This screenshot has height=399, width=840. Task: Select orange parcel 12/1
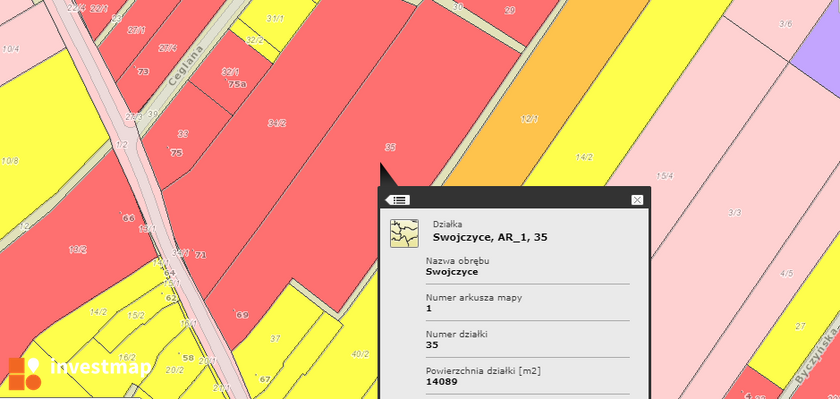tap(529, 119)
